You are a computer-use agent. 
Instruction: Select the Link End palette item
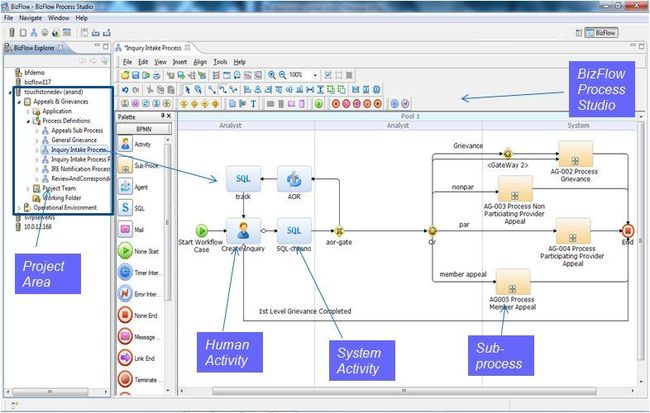(137, 358)
